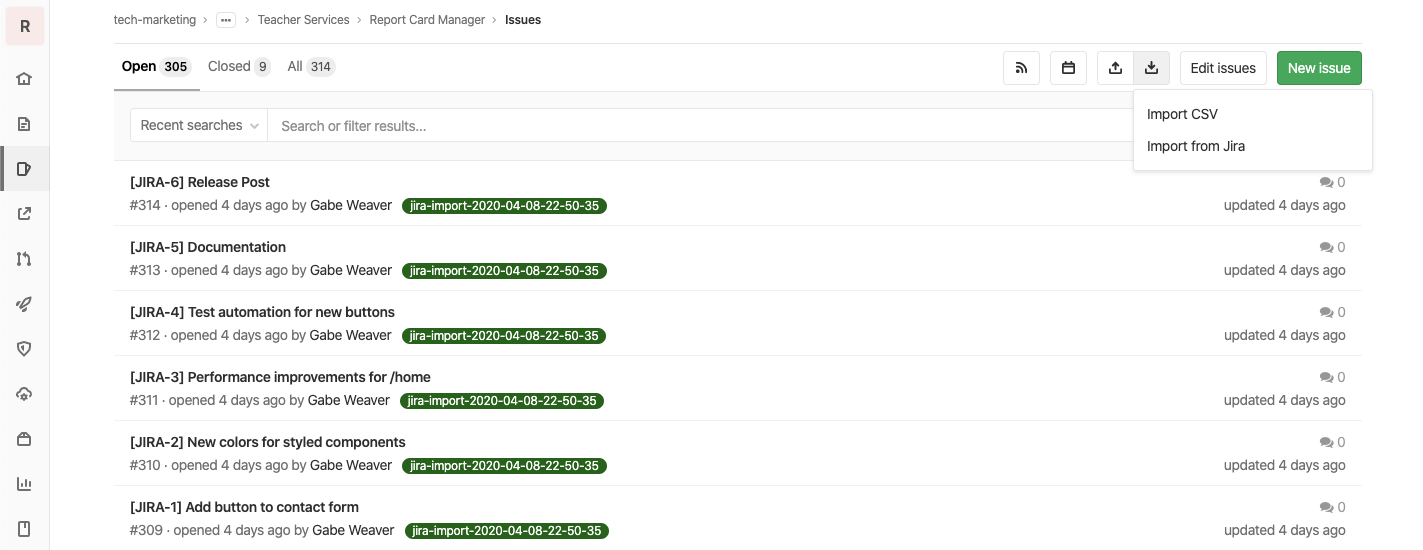1423x550 pixels.
Task: Click the Edit issues button
Action: (x=1223, y=68)
